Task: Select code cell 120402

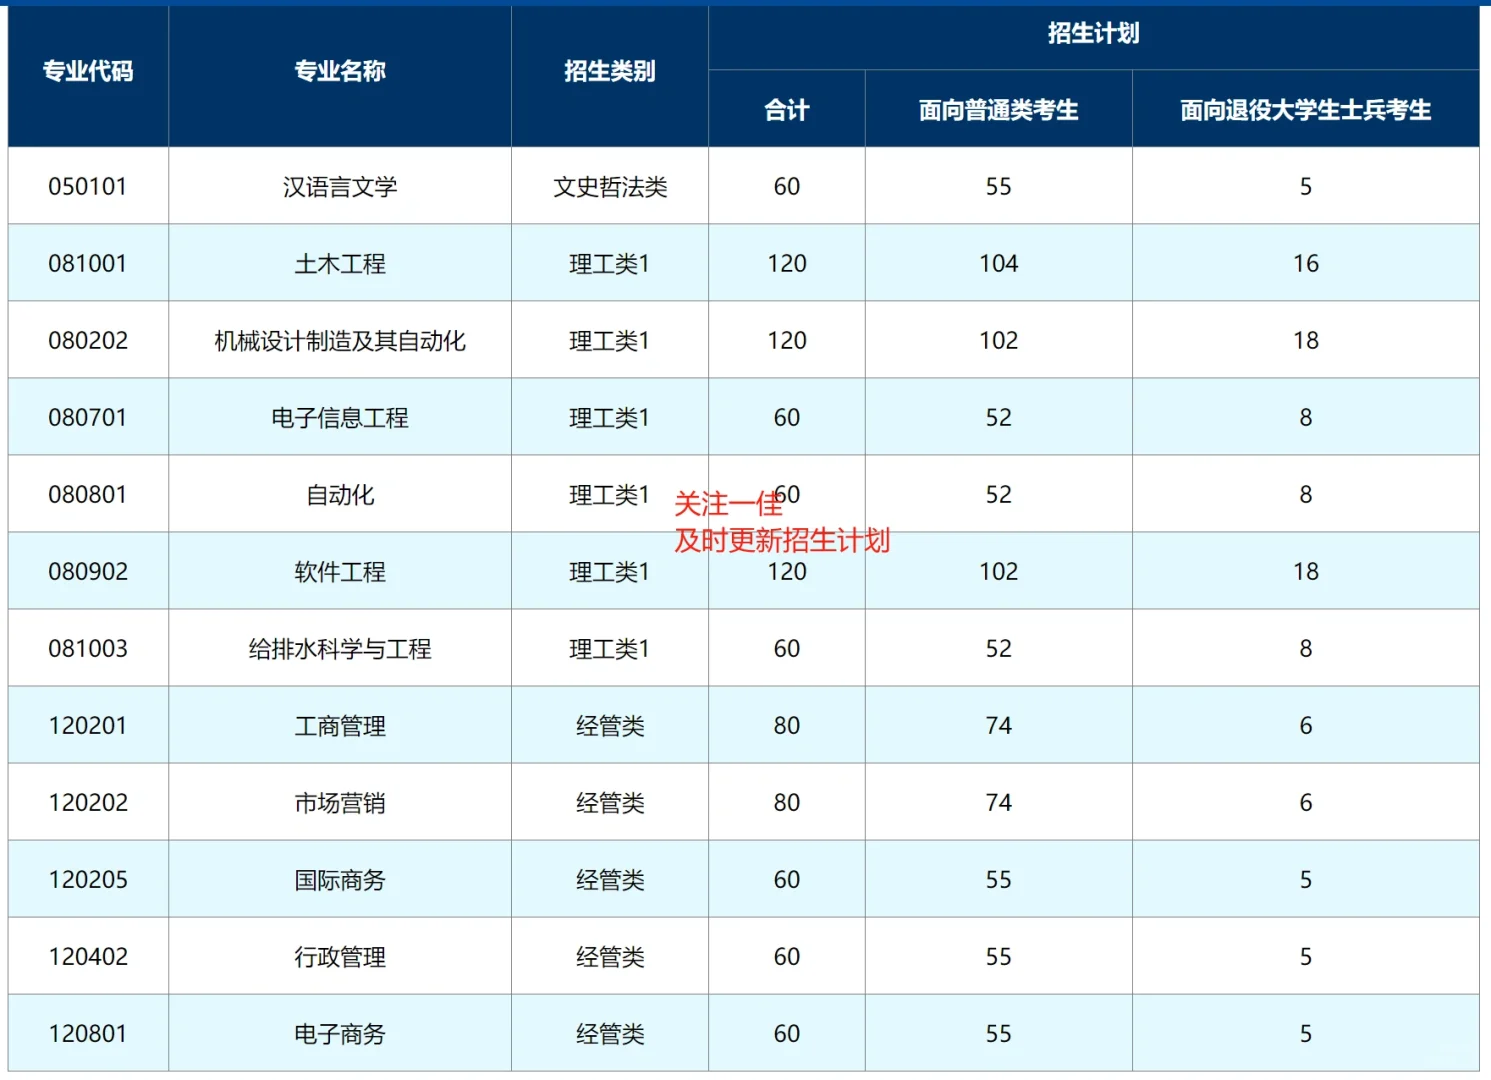Action: click(x=88, y=957)
